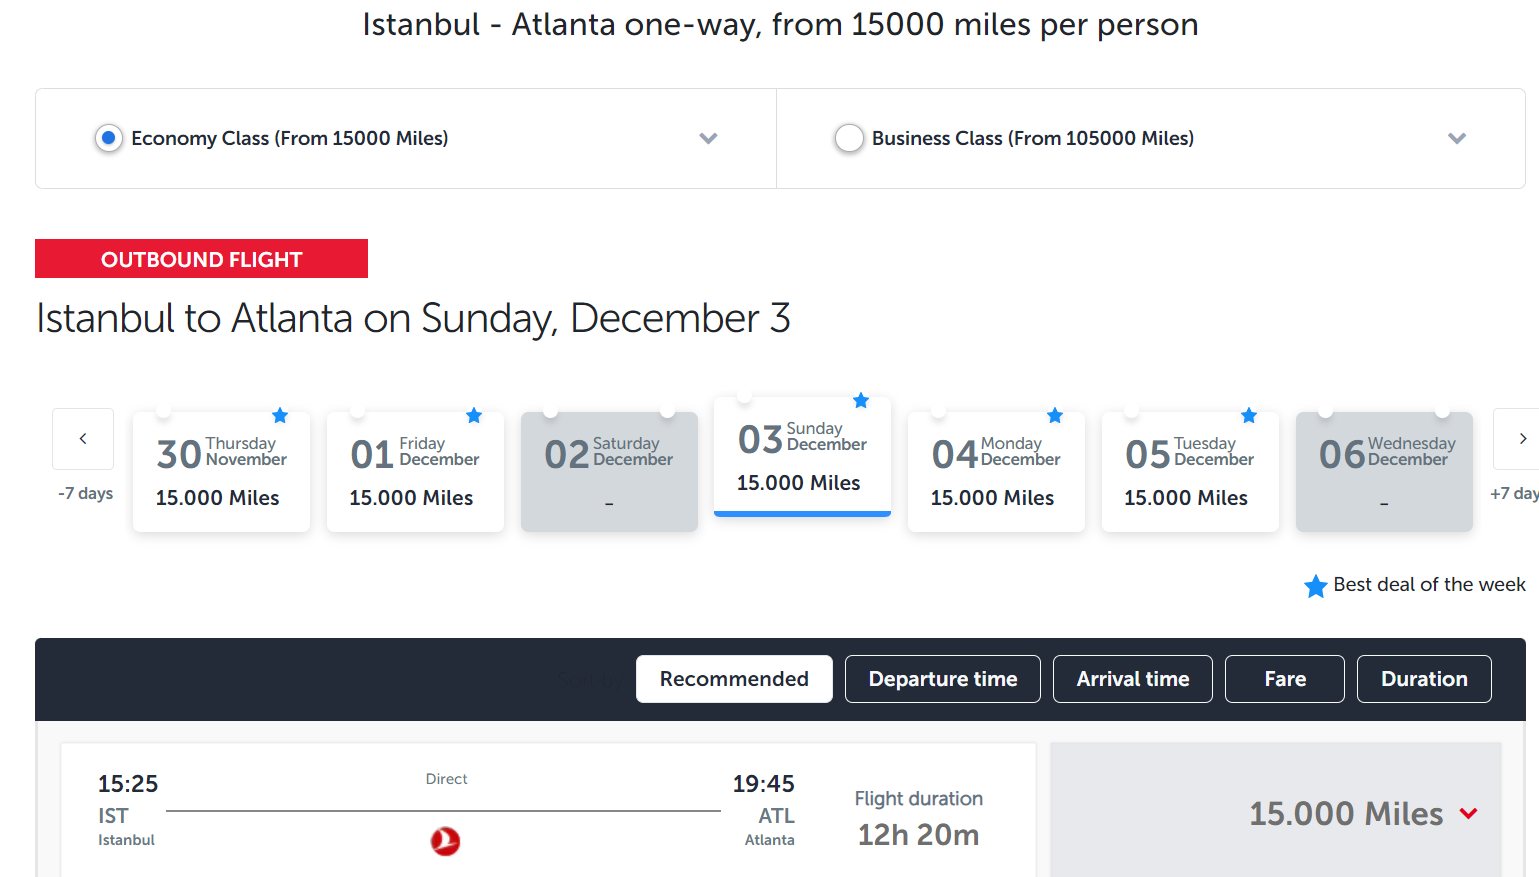Expand the Business Class details chevron
The height and width of the screenshot is (877, 1539).
(x=1457, y=138)
